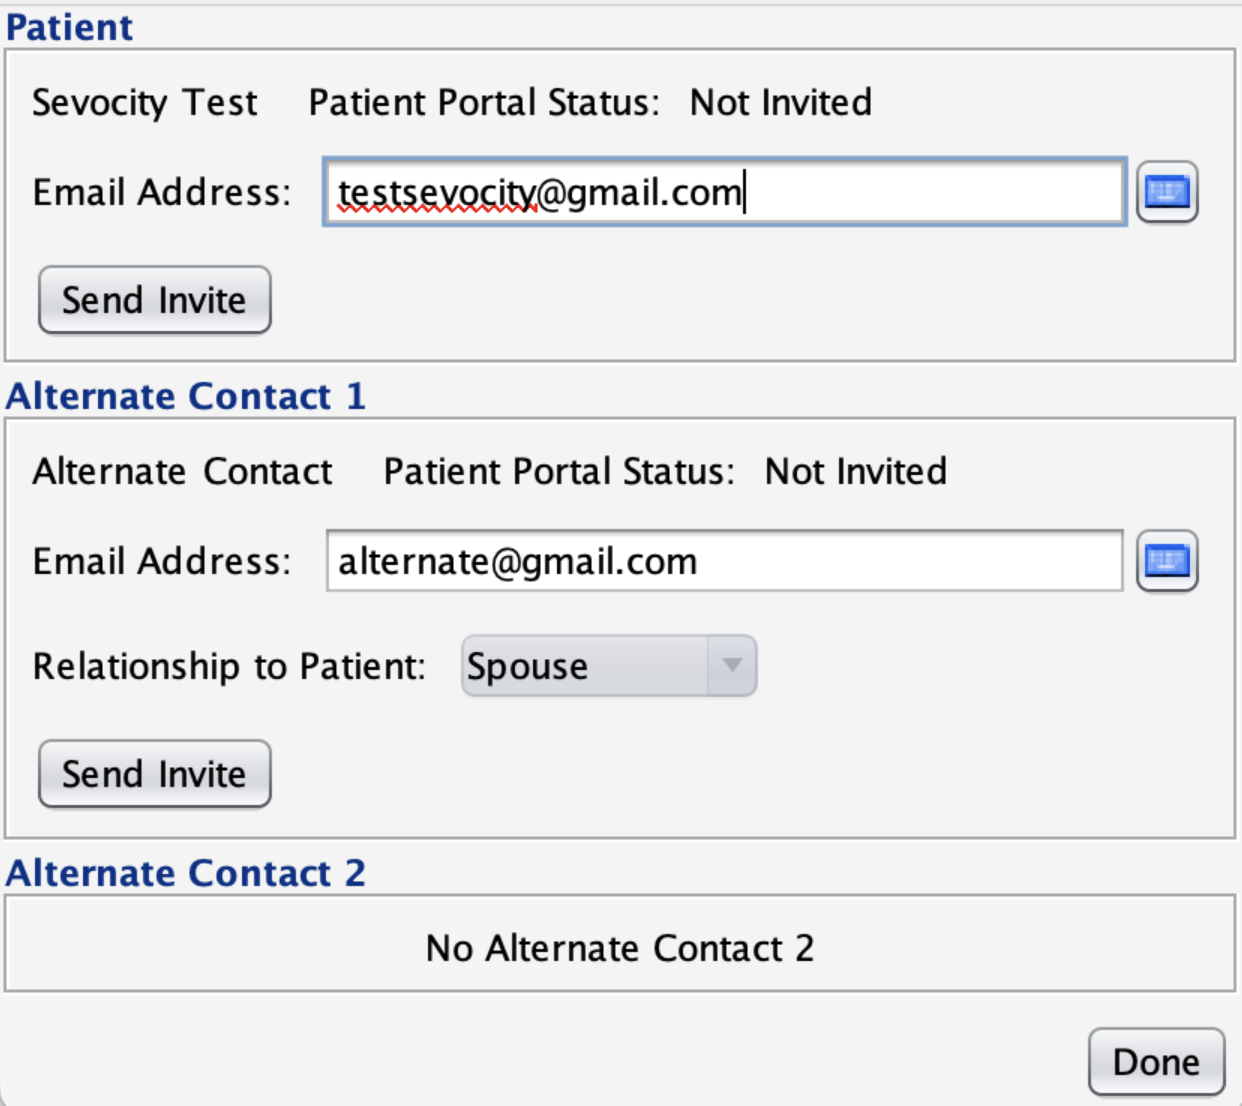Click the Alternate Contact 2 section heading
This screenshot has width=1242, height=1106.
pos(186,873)
